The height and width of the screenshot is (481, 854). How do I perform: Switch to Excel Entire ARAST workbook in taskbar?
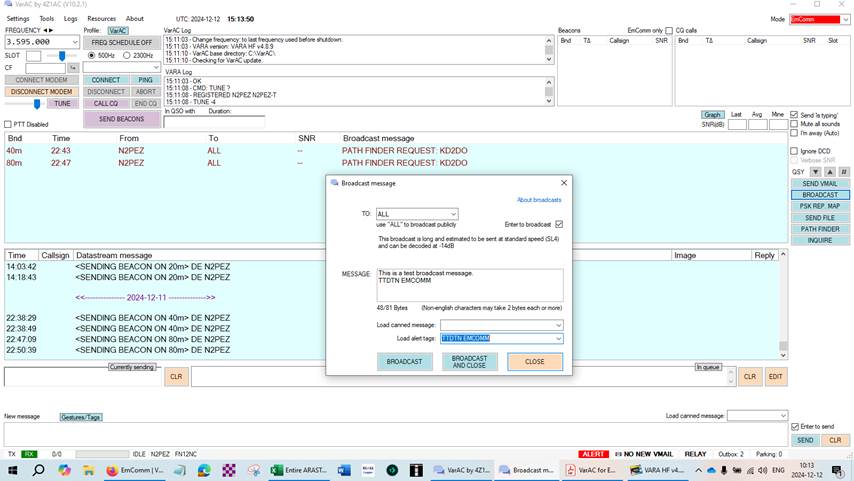coord(299,470)
